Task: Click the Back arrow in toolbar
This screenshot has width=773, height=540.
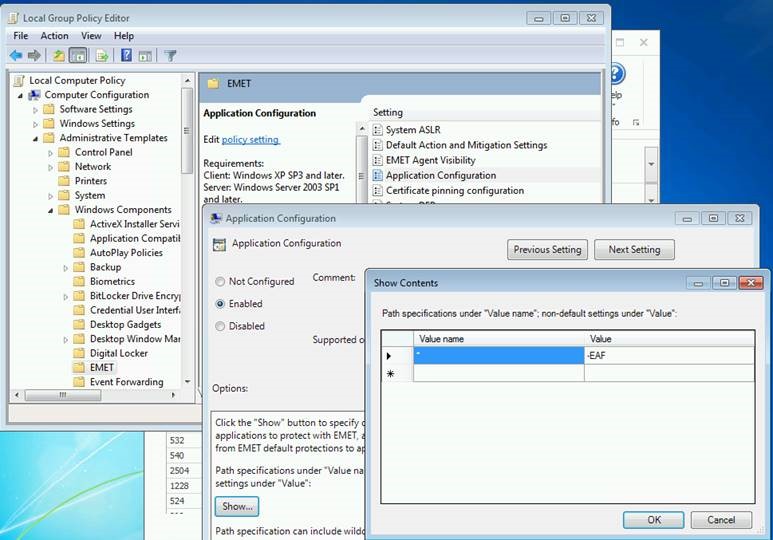Action: 15,56
